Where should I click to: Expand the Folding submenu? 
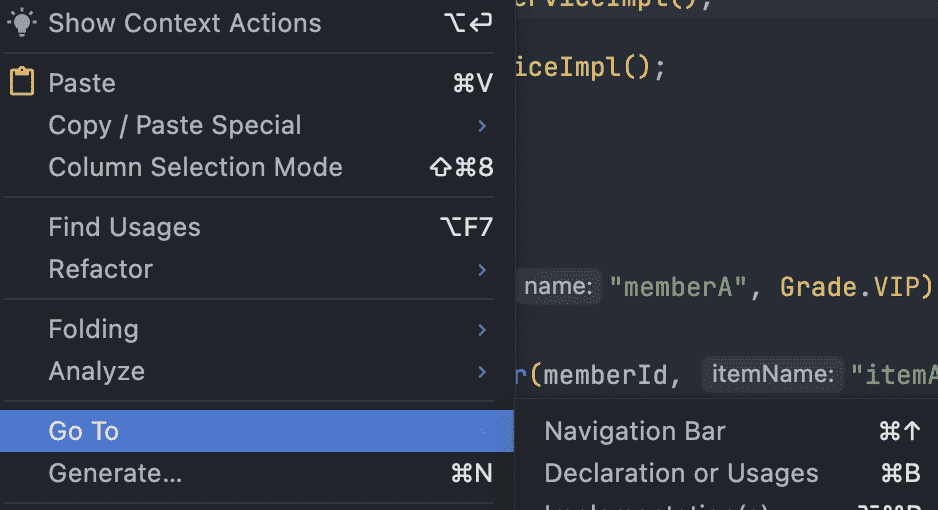pos(93,329)
